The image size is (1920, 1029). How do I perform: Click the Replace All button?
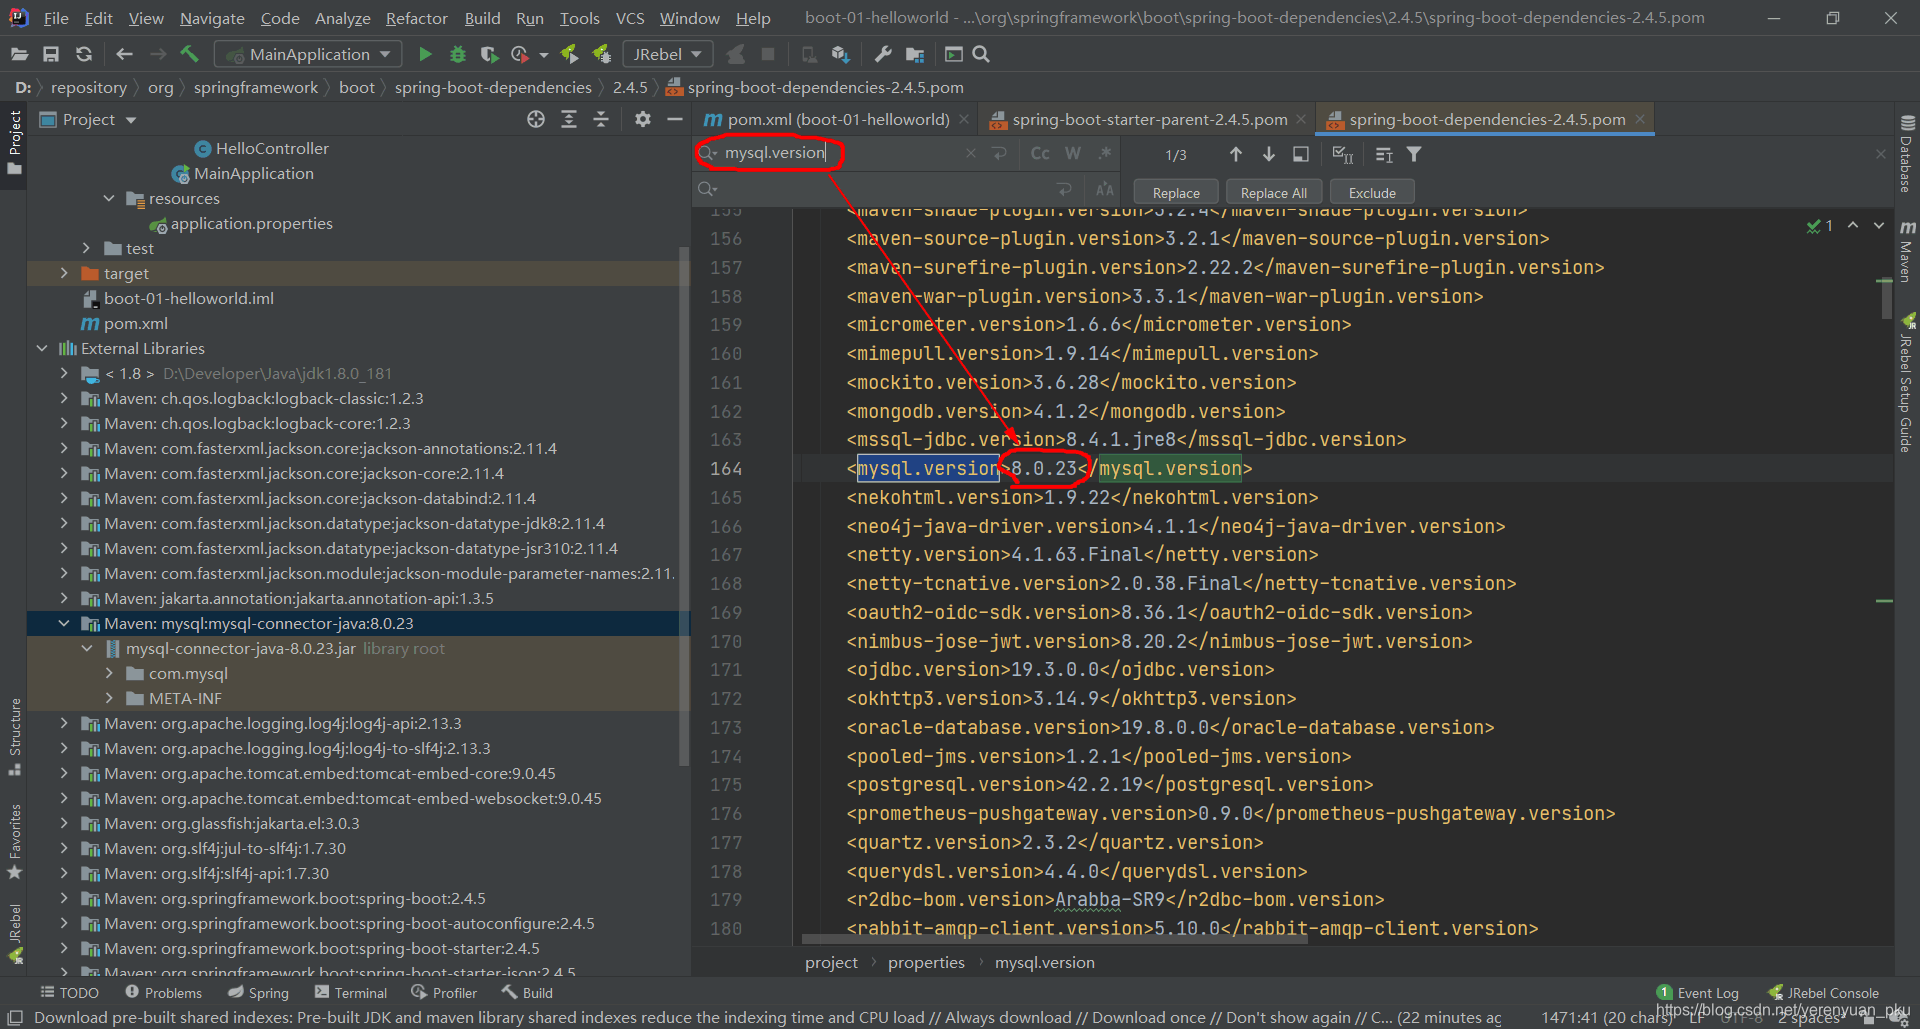tap(1273, 193)
